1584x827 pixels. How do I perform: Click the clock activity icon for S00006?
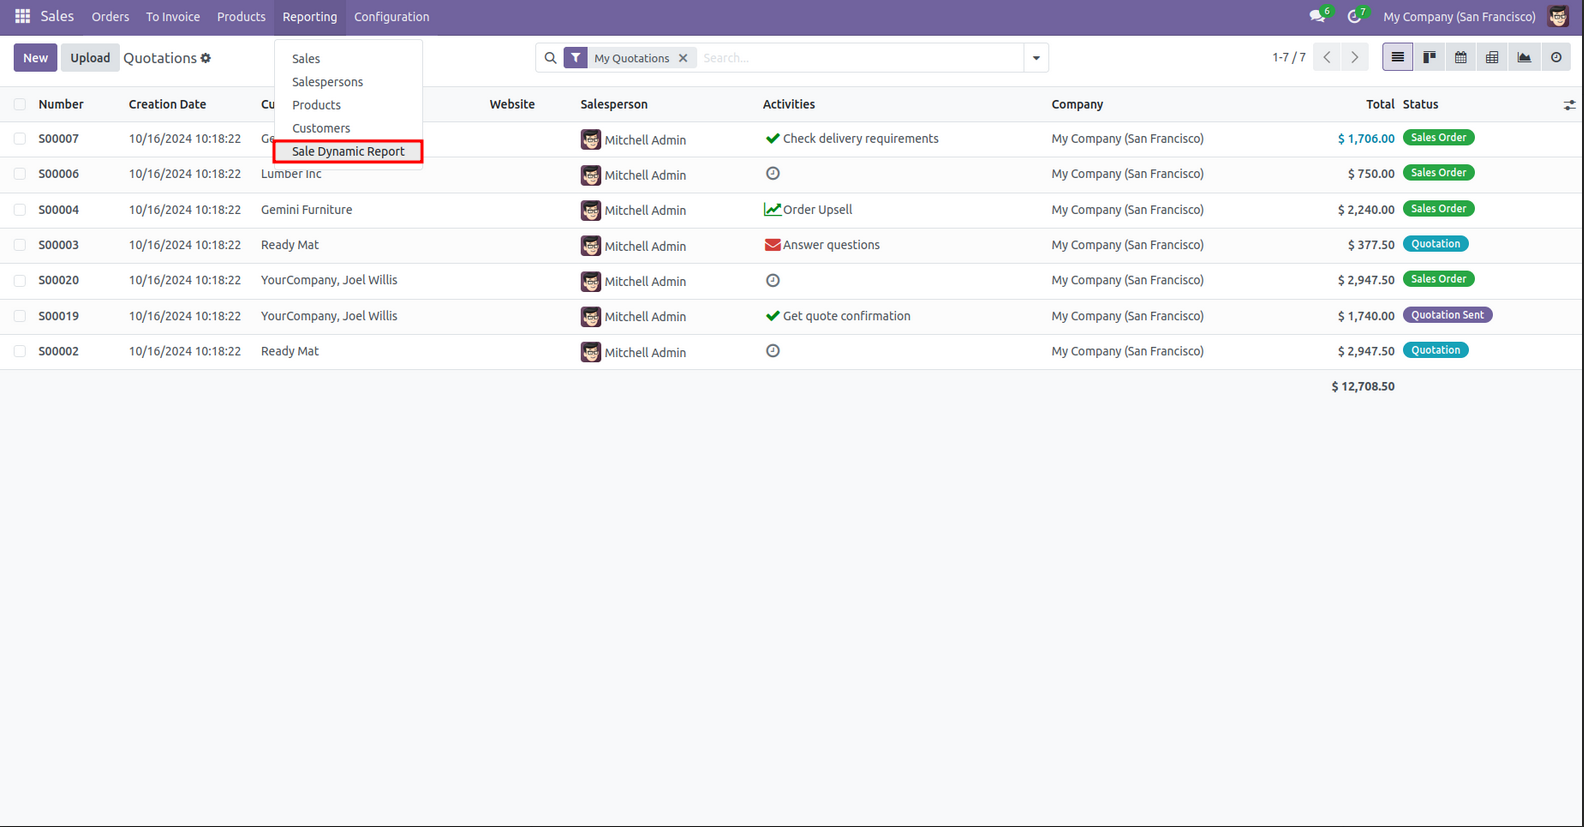tap(773, 173)
